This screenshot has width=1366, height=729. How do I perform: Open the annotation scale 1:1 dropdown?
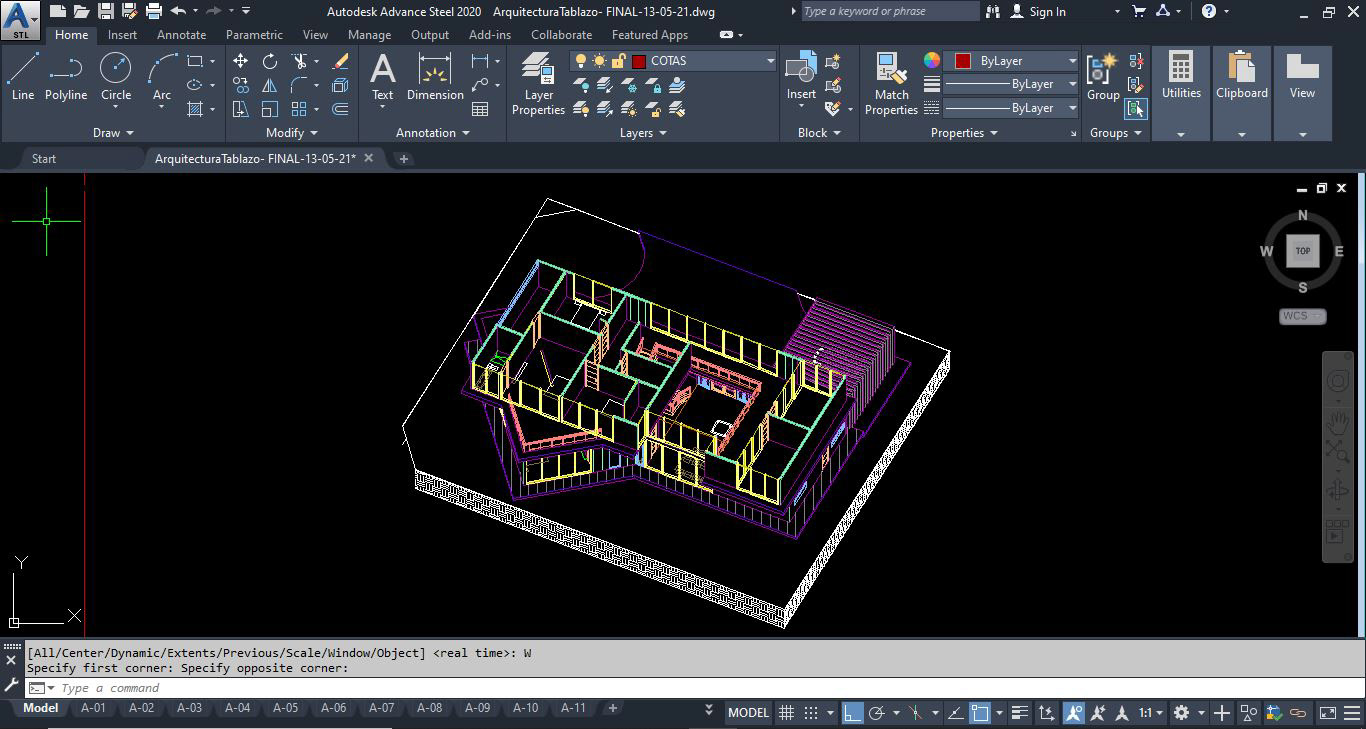pos(1151,713)
